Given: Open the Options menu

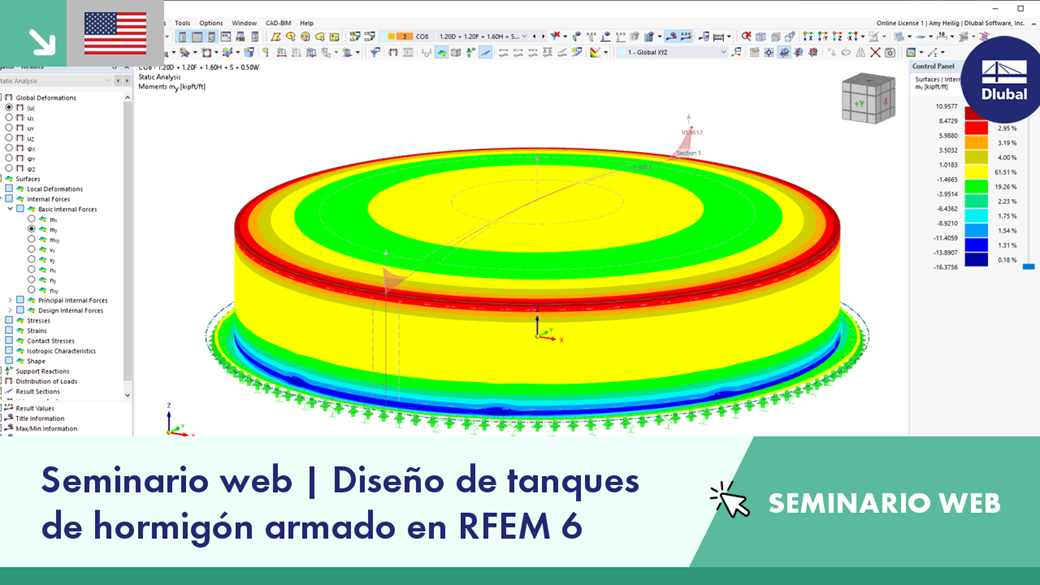Looking at the screenshot, I should point(211,23).
